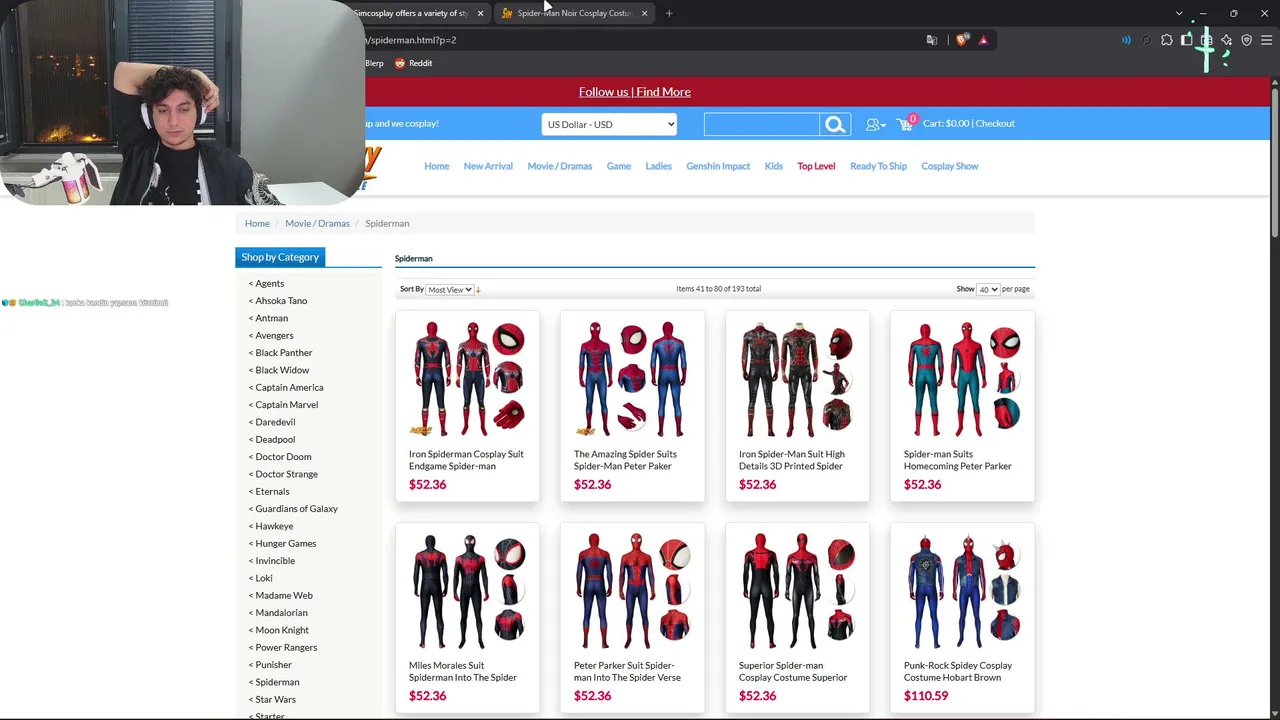The image size is (1280, 720).
Task: Open the Iron Spider-Man 3D Printed thumbnail
Action: click(x=797, y=379)
